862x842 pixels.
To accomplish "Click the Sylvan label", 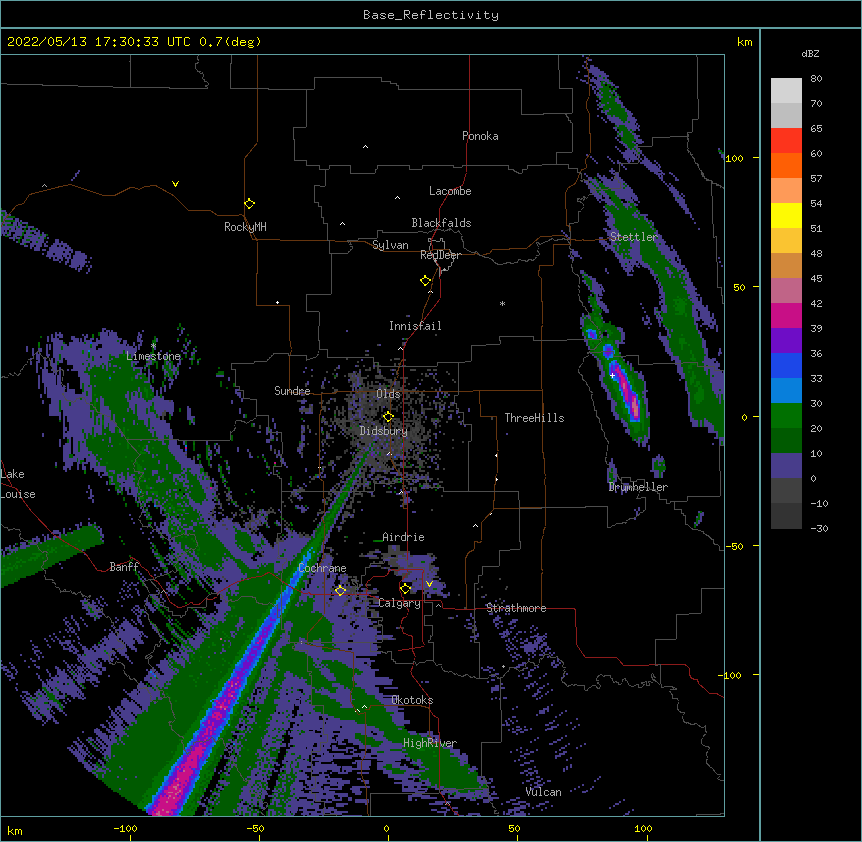I will pos(390,245).
